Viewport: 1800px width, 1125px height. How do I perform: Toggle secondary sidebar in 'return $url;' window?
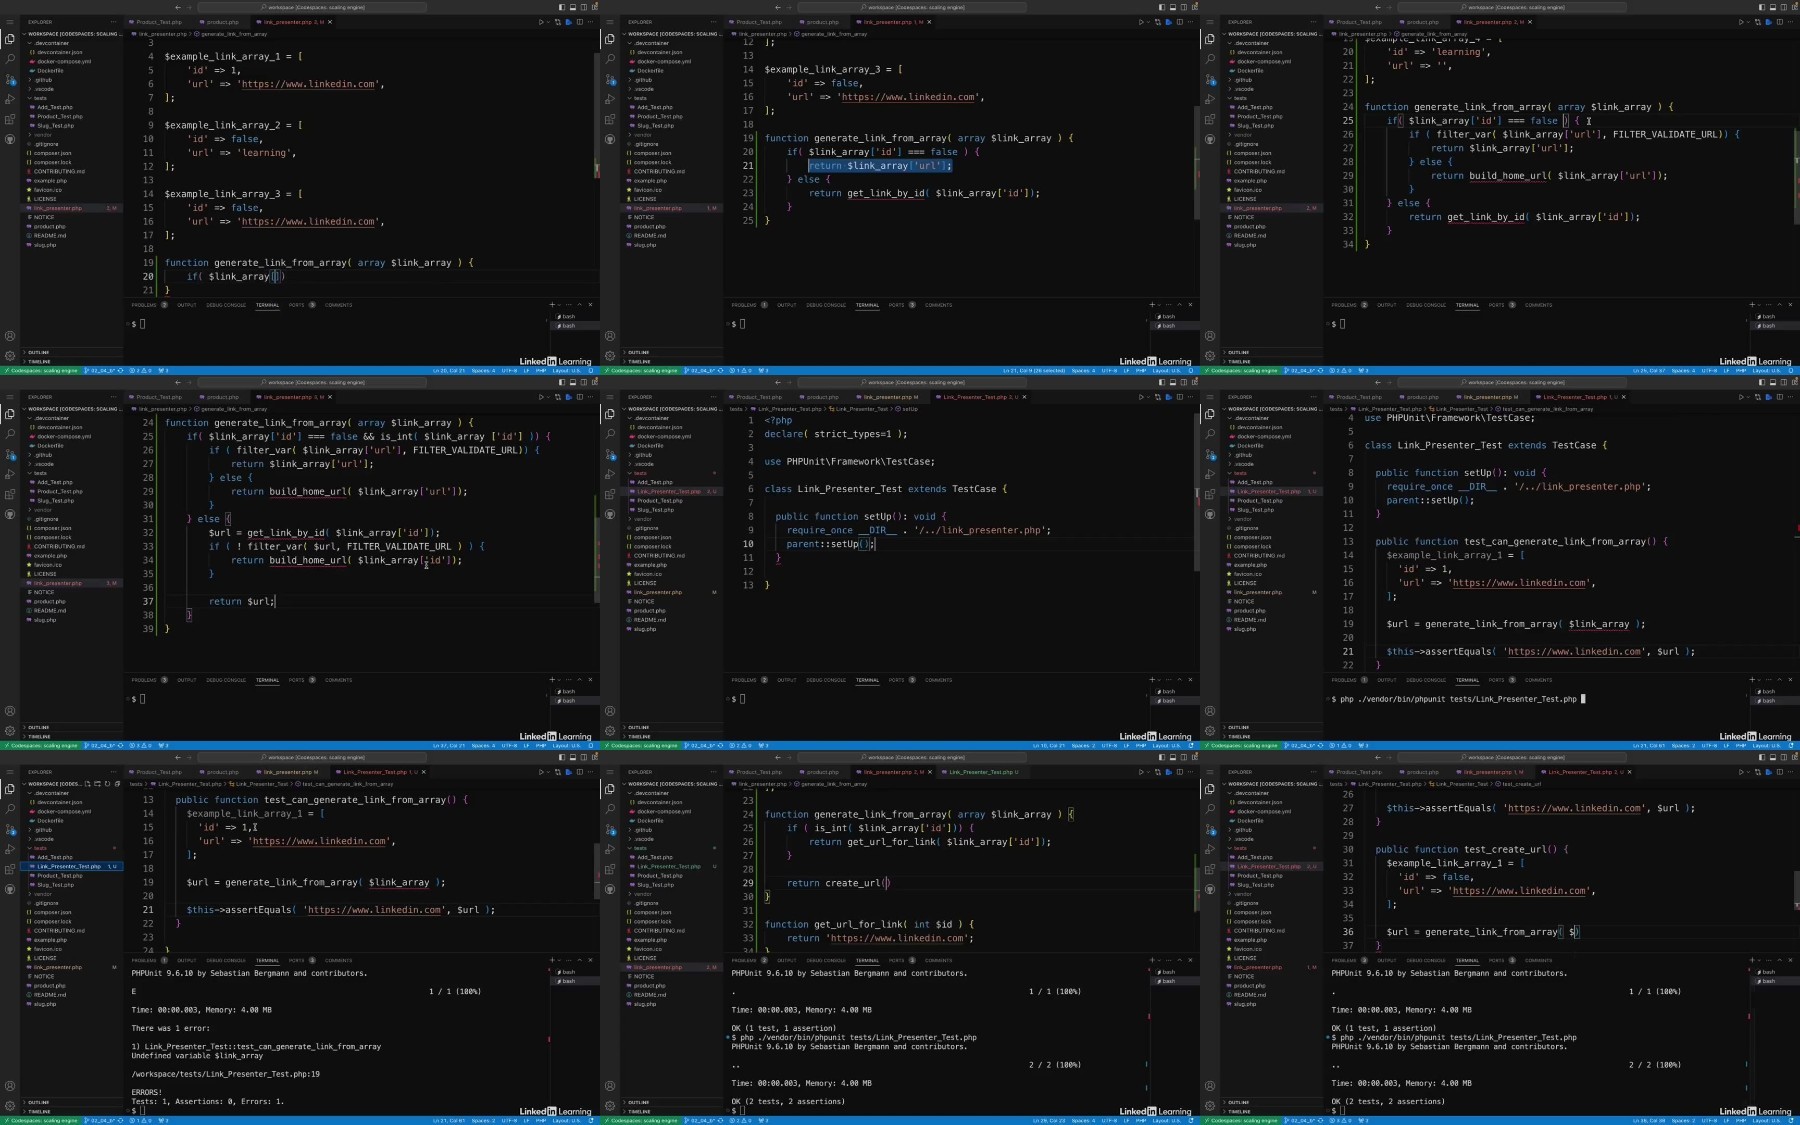click(x=583, y=382)
